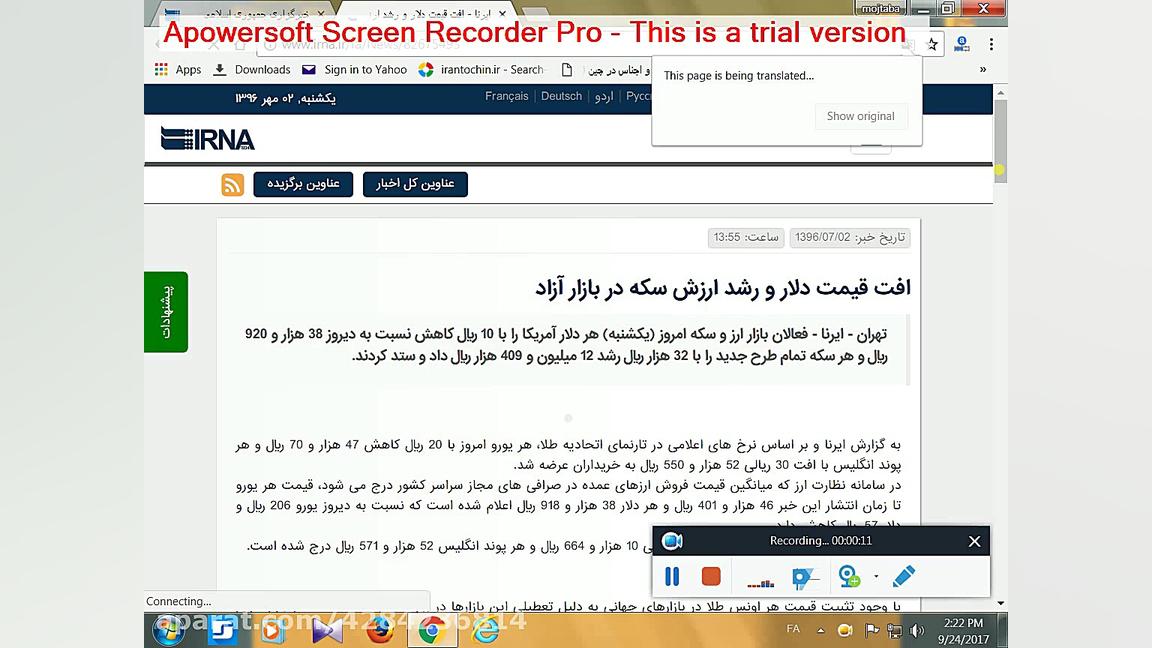Click the FA language indicator
1152x648 pixels.
tap(793, 629)
